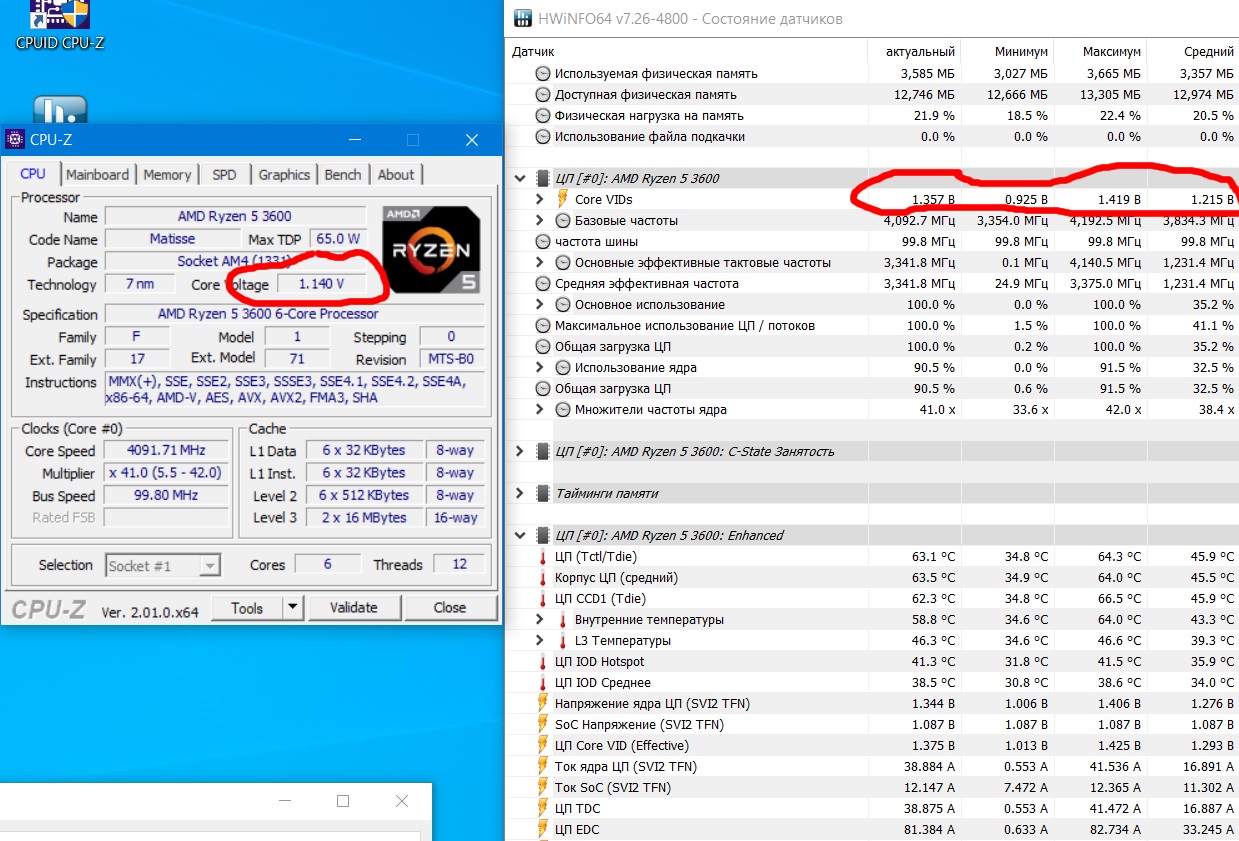
Task: Click the chip icon of C-State Занятость group
Action: 543,451
